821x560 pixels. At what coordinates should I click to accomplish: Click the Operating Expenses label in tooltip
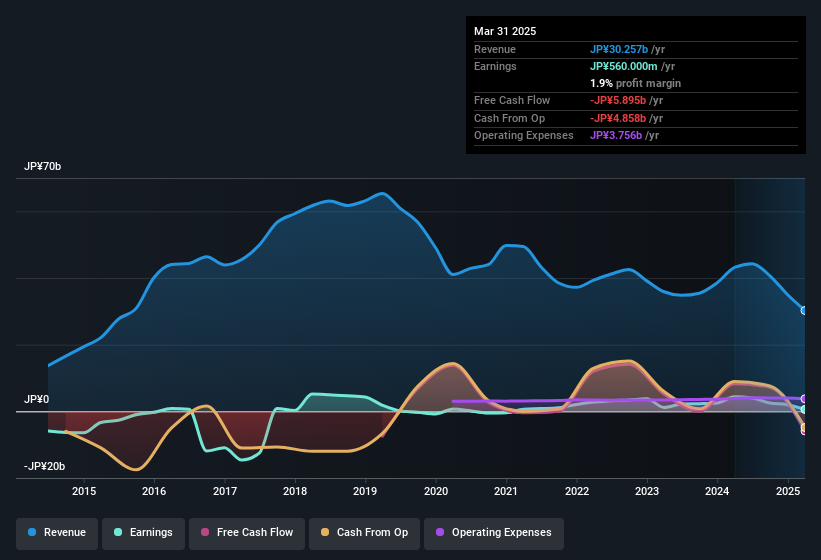[524, 136]
